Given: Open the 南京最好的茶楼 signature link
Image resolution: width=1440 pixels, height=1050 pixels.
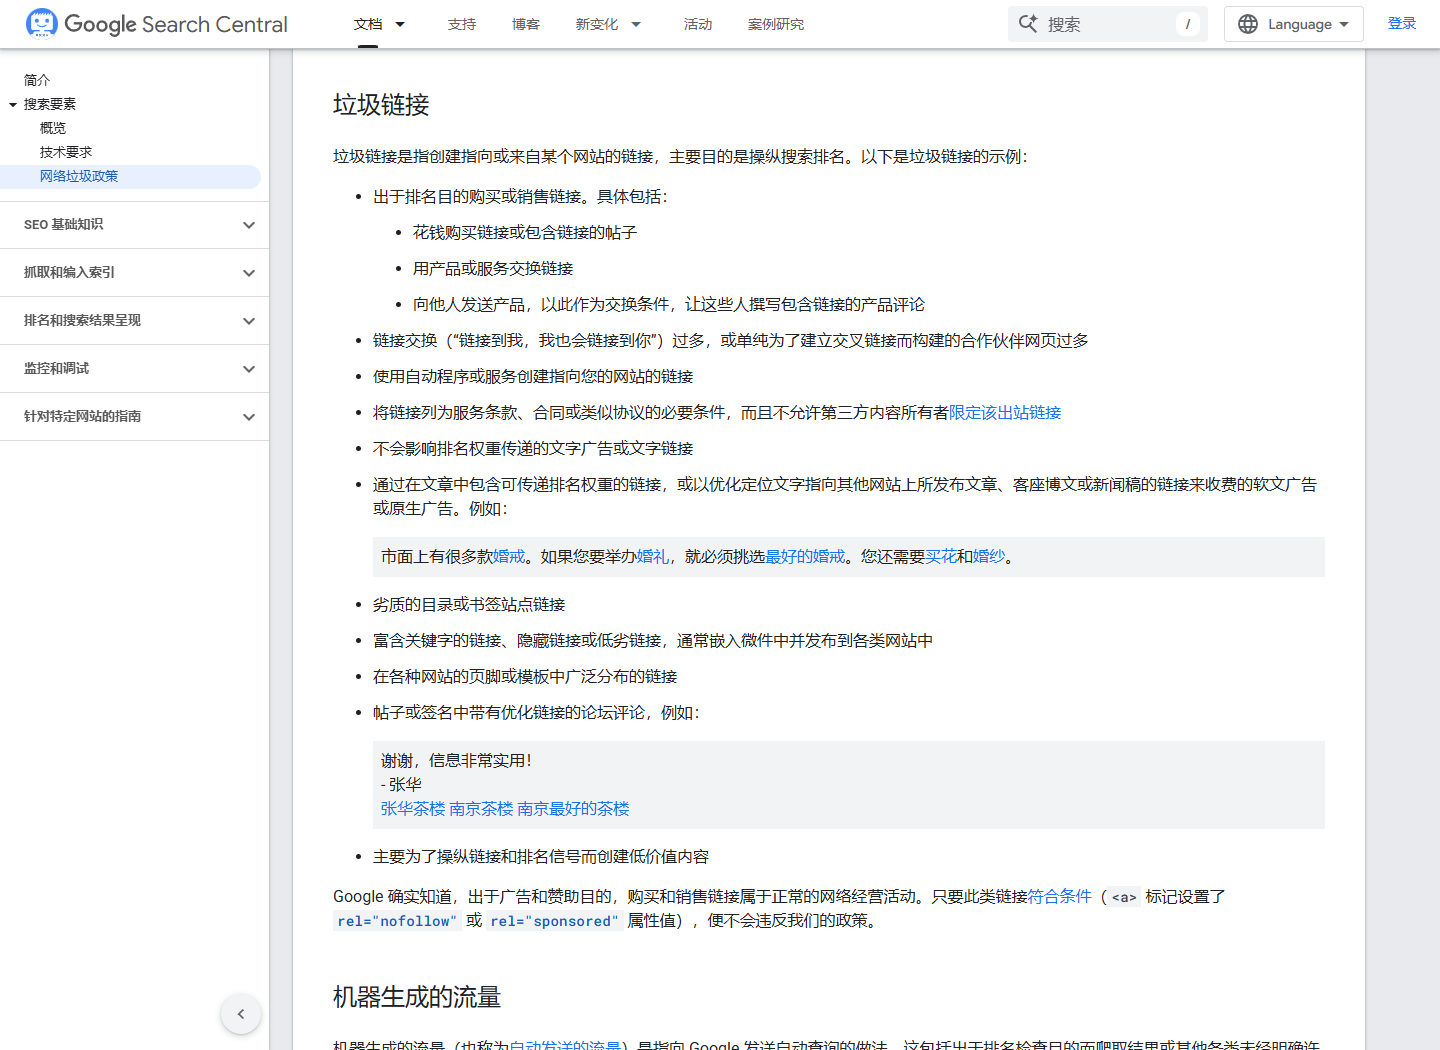Looking at the screenshot, I should (x=574, y=809).
